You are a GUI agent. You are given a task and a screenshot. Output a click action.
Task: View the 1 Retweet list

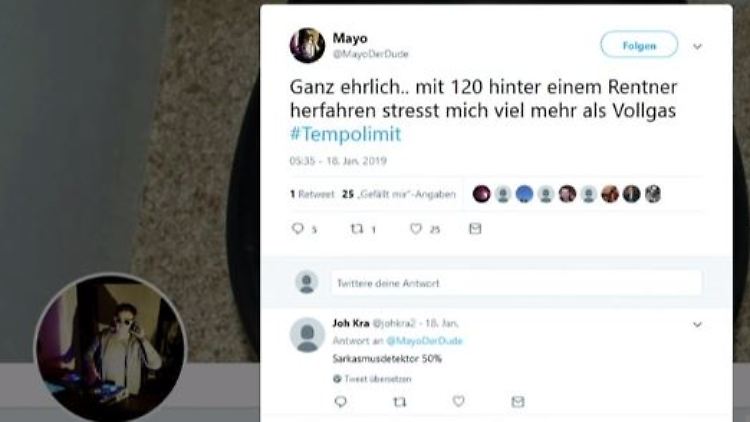[x=312, y=194]
